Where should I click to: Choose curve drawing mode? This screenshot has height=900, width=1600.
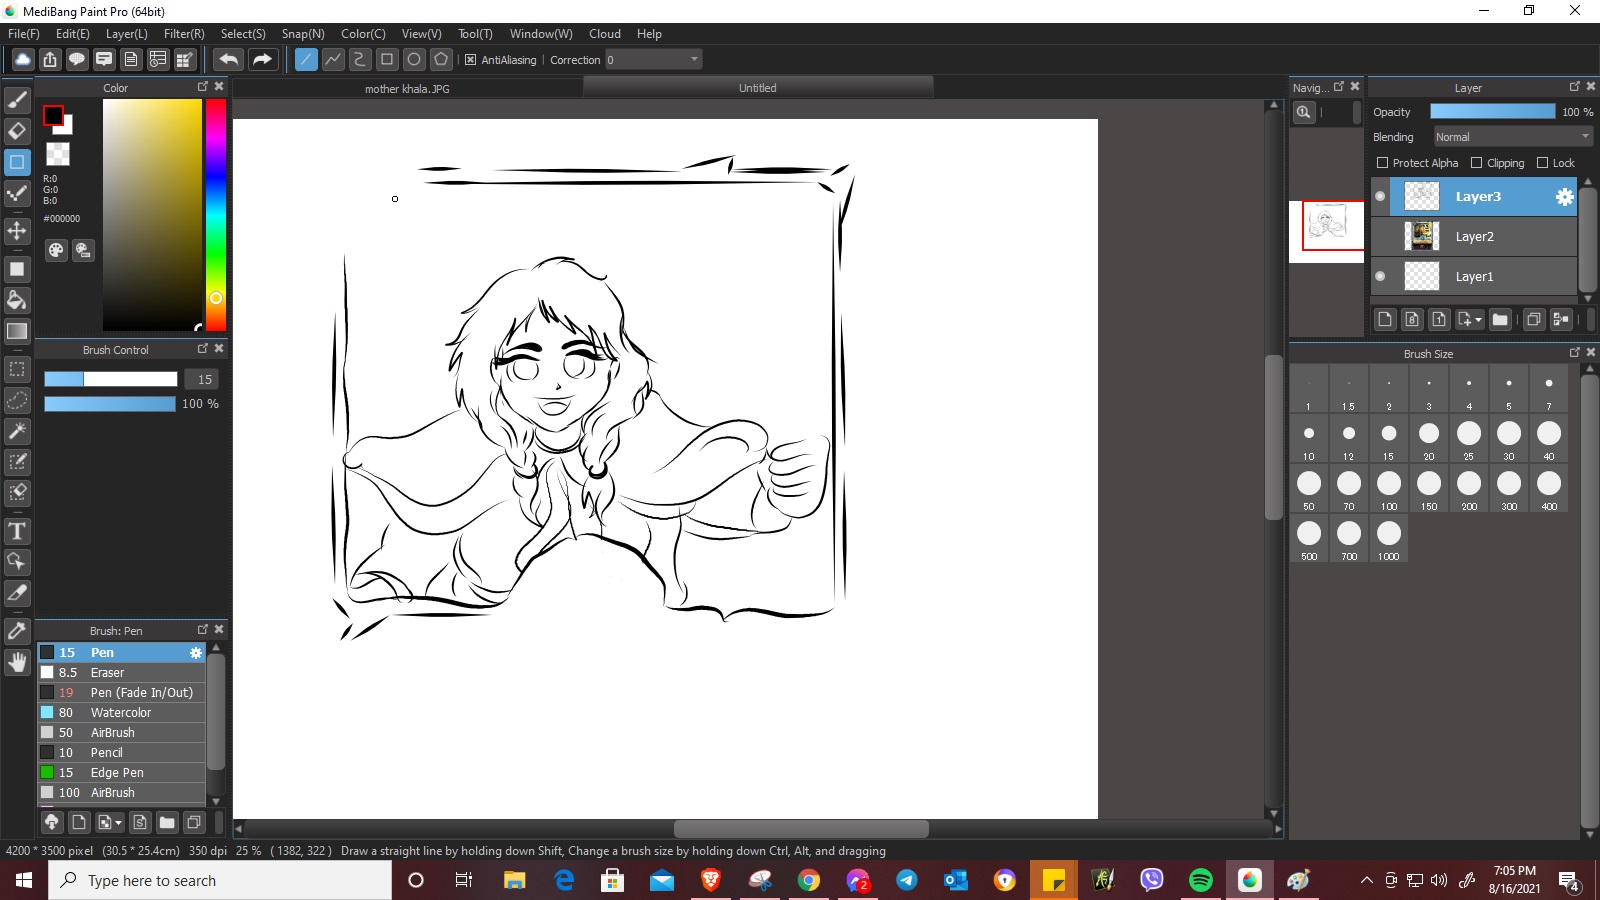(x=360, y=59)
